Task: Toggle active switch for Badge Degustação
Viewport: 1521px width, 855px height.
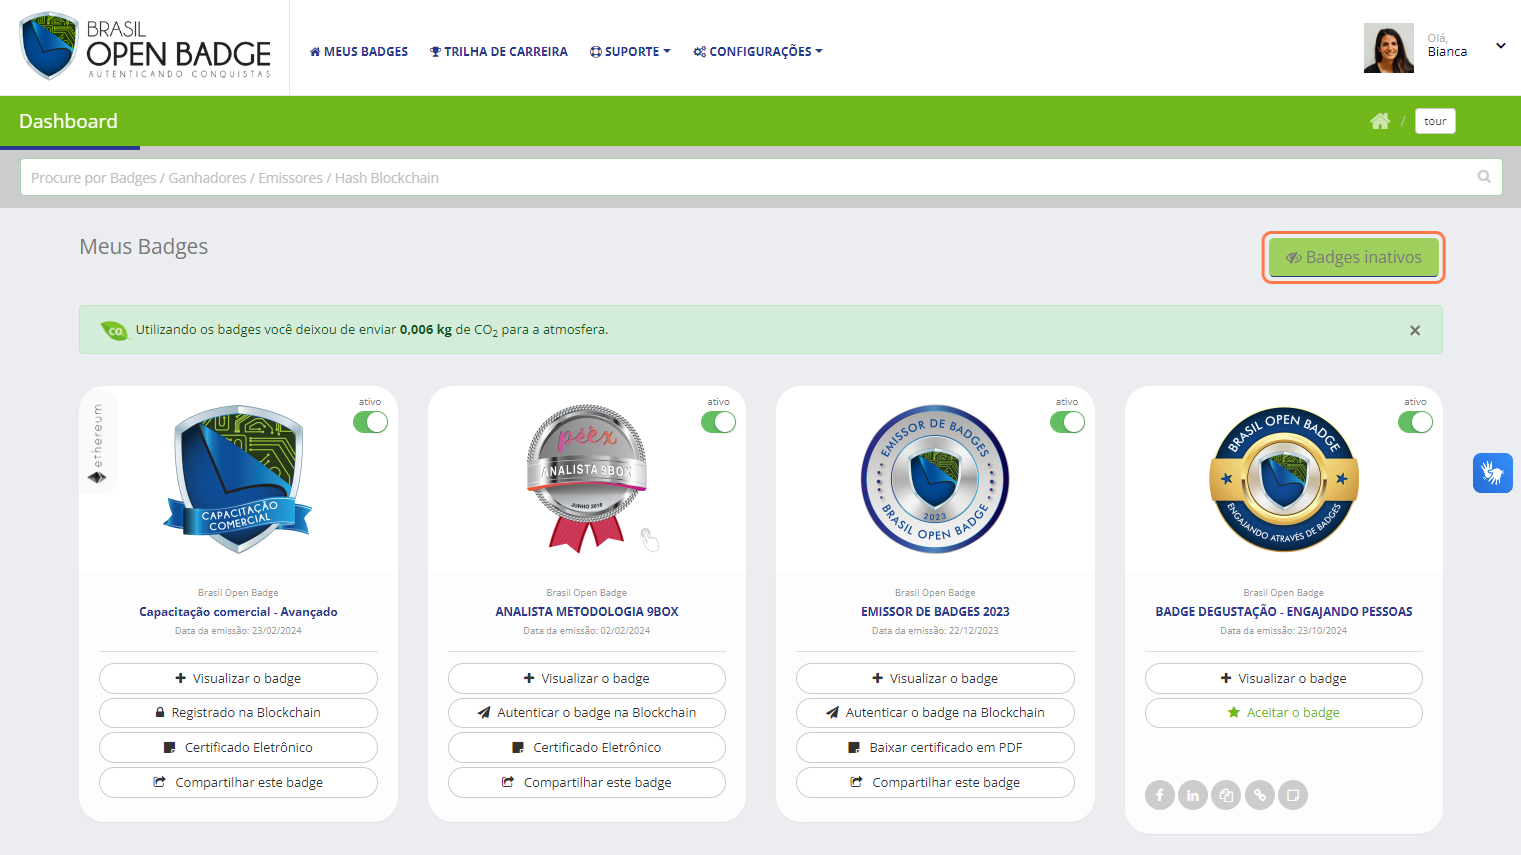Action: pyautogui.click(x=1415, y=422)
